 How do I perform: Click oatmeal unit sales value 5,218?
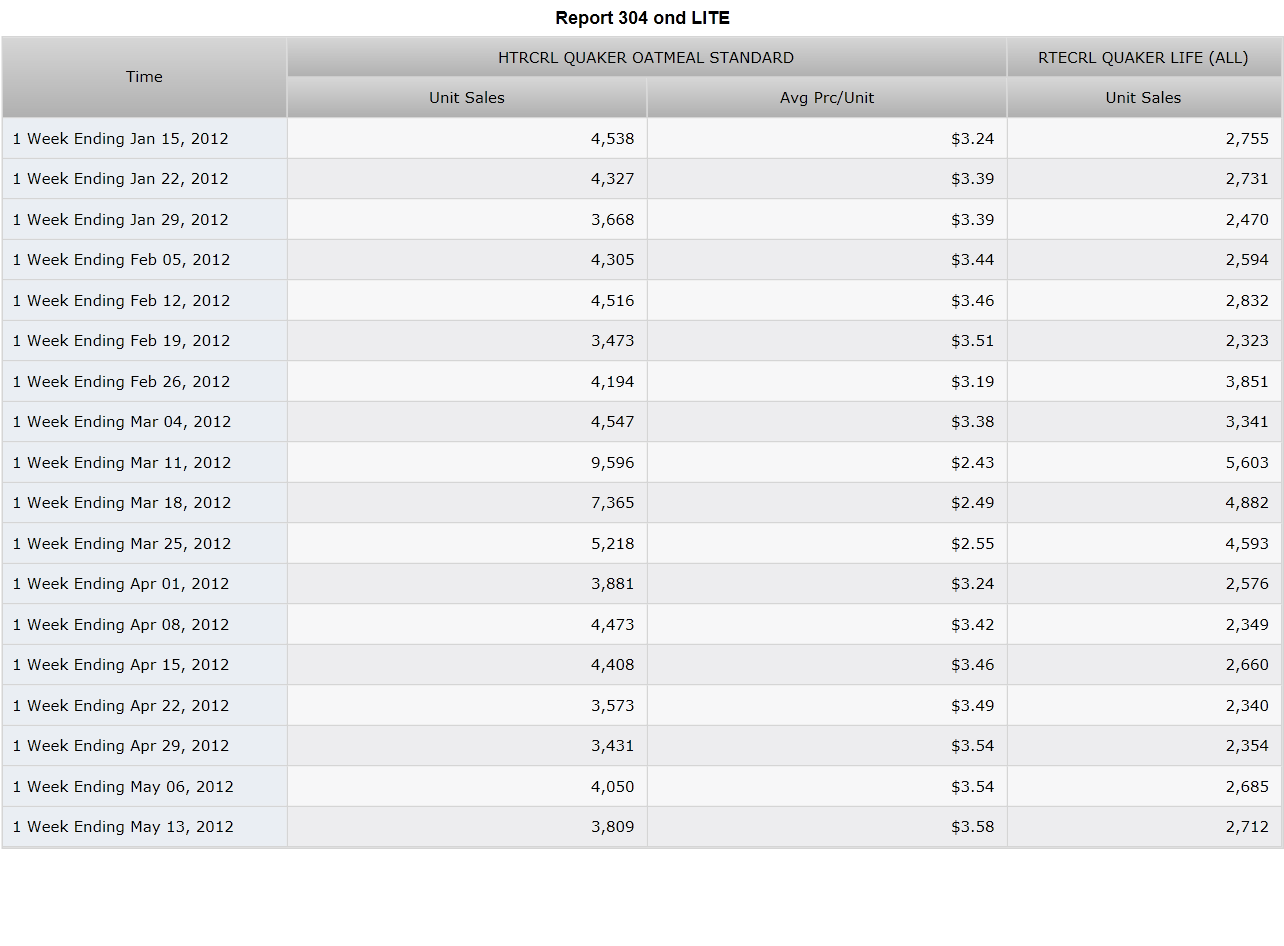coord(612,544)
